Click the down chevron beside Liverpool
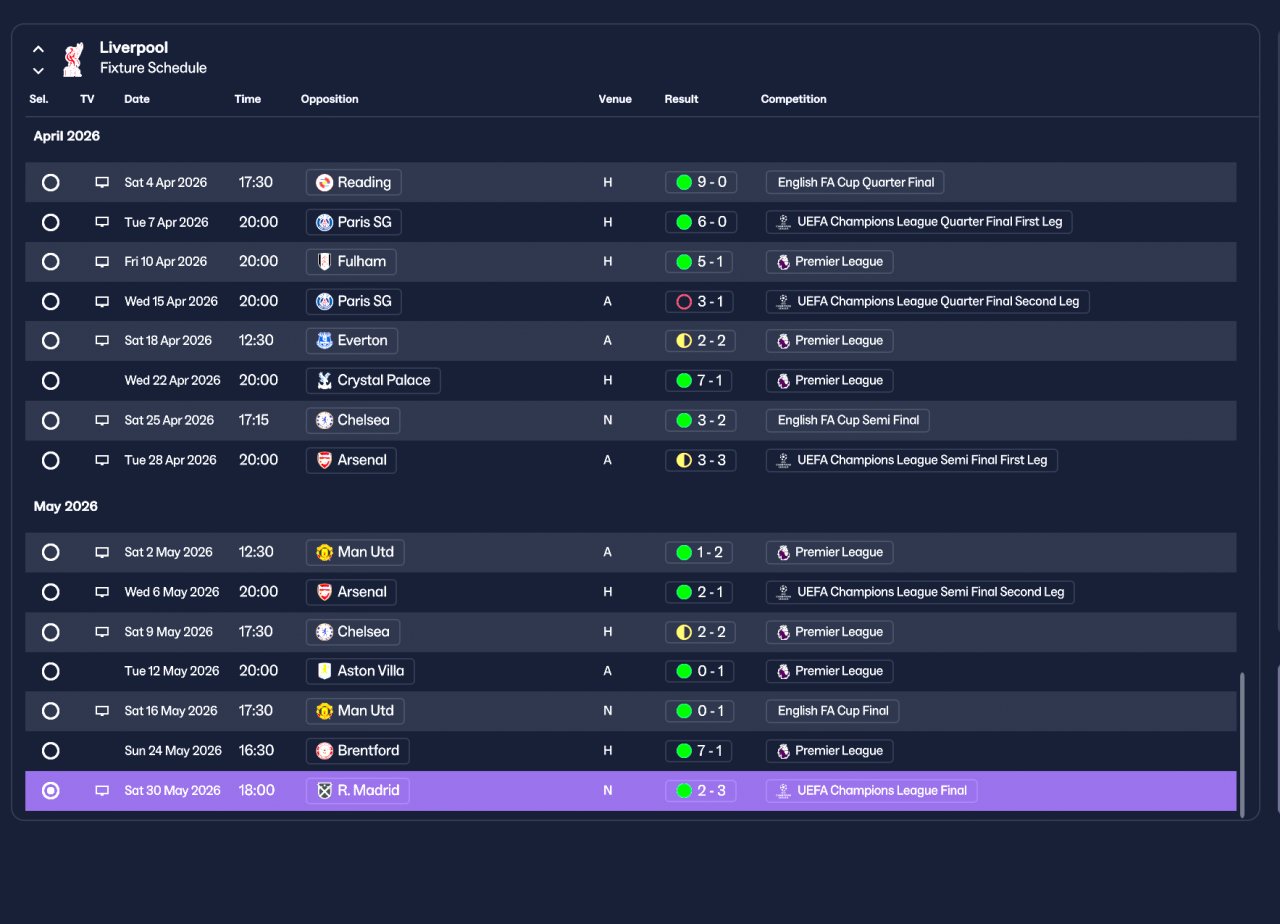The width and height of the screenshot is (1280, 924). [x=38, y=70]
